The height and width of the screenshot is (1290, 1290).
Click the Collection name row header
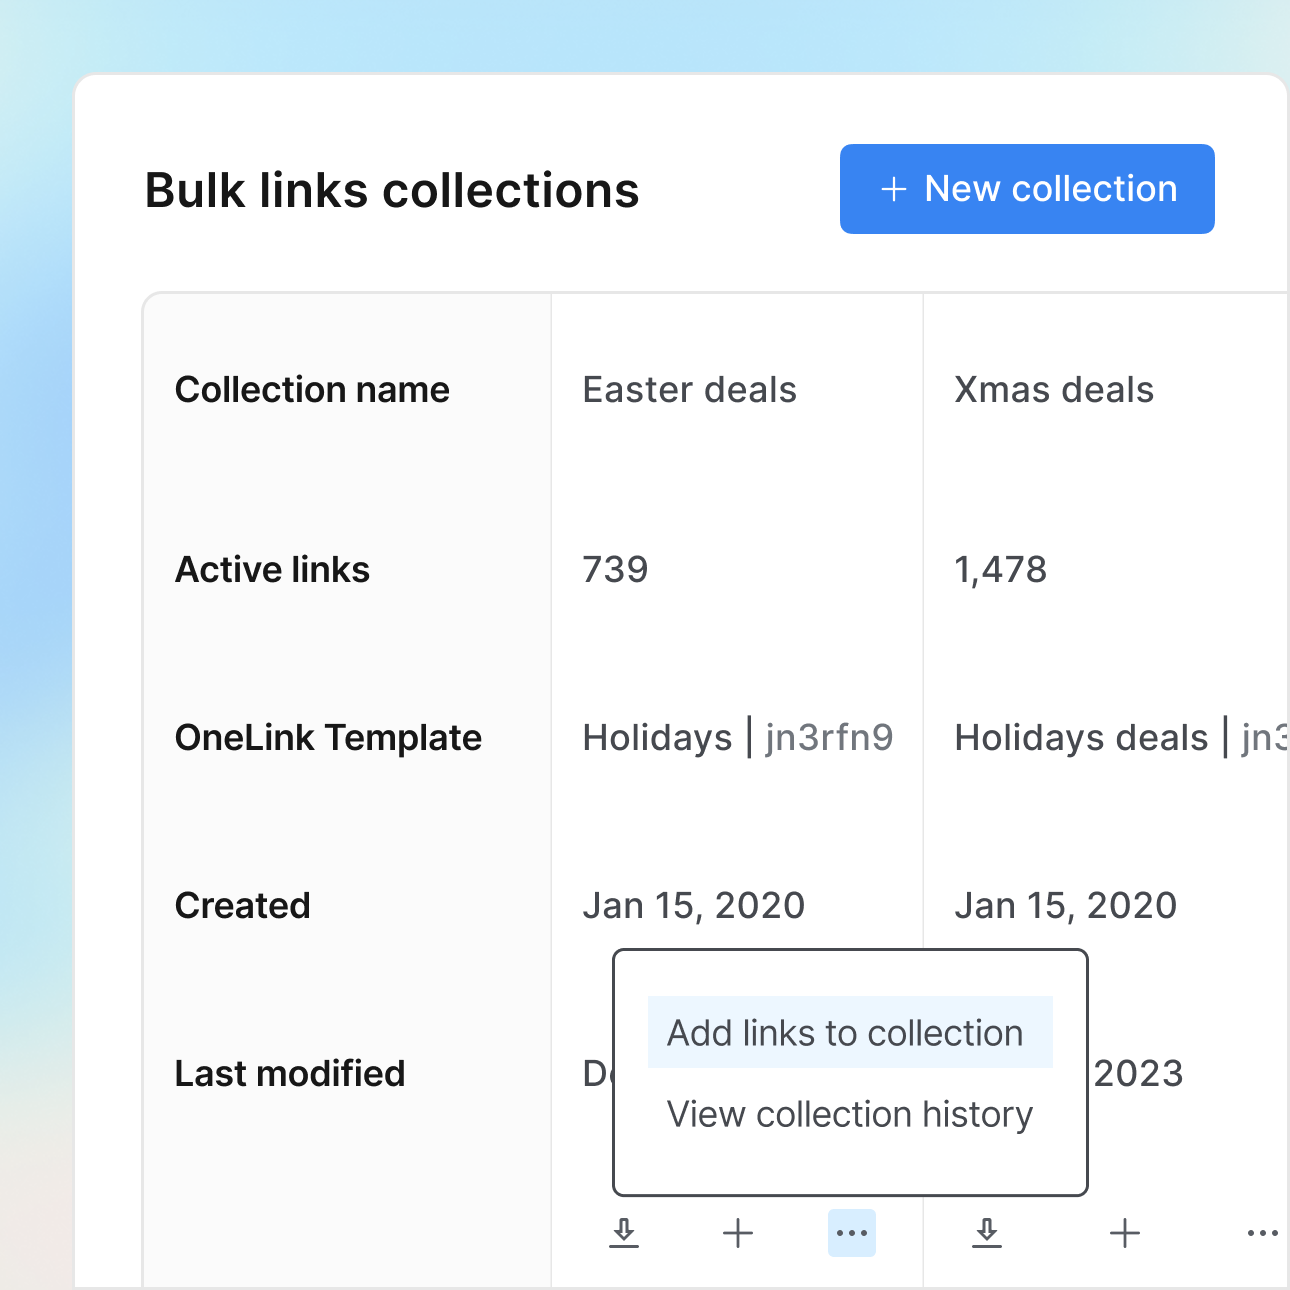pos(312,390)
